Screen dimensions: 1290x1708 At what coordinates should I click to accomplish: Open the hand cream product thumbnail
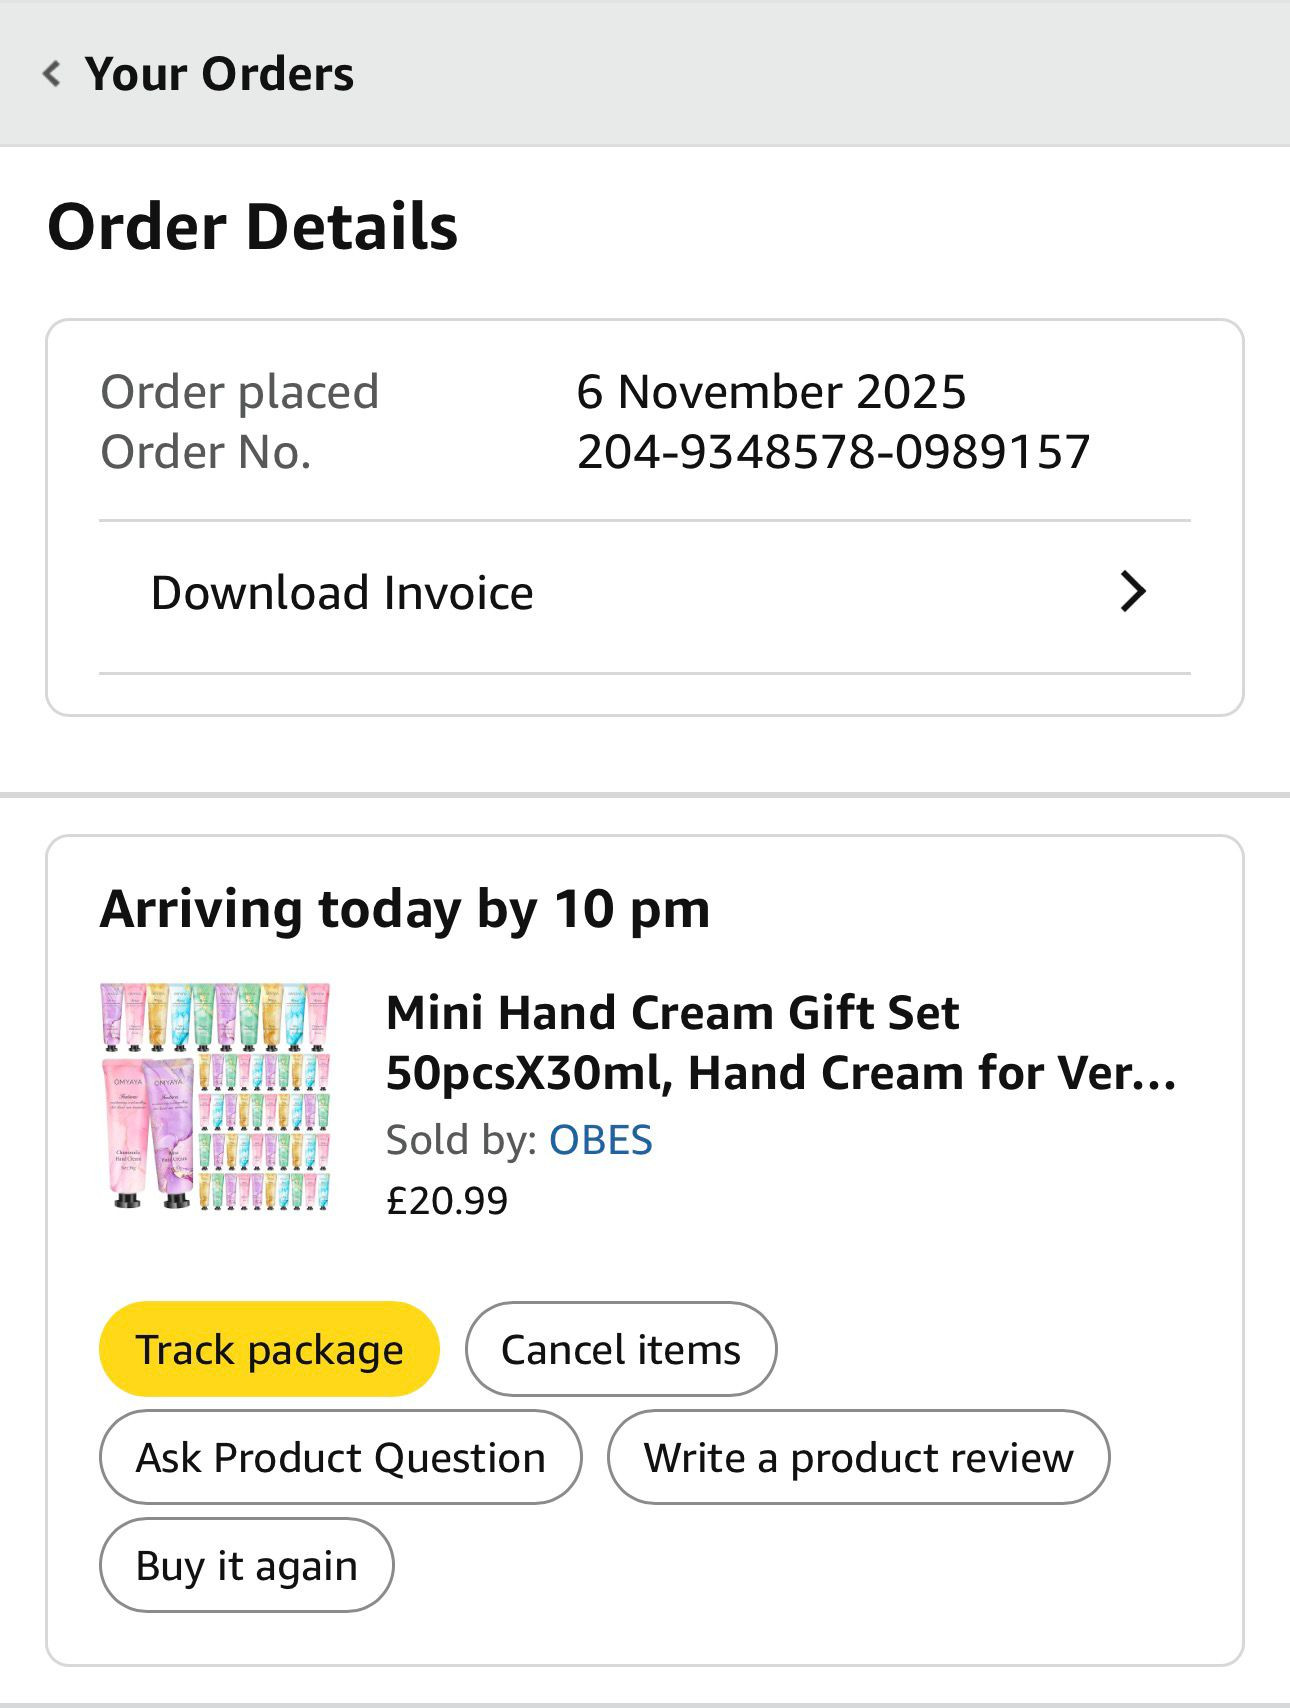pyautogui.click(x=215, y=1097)
